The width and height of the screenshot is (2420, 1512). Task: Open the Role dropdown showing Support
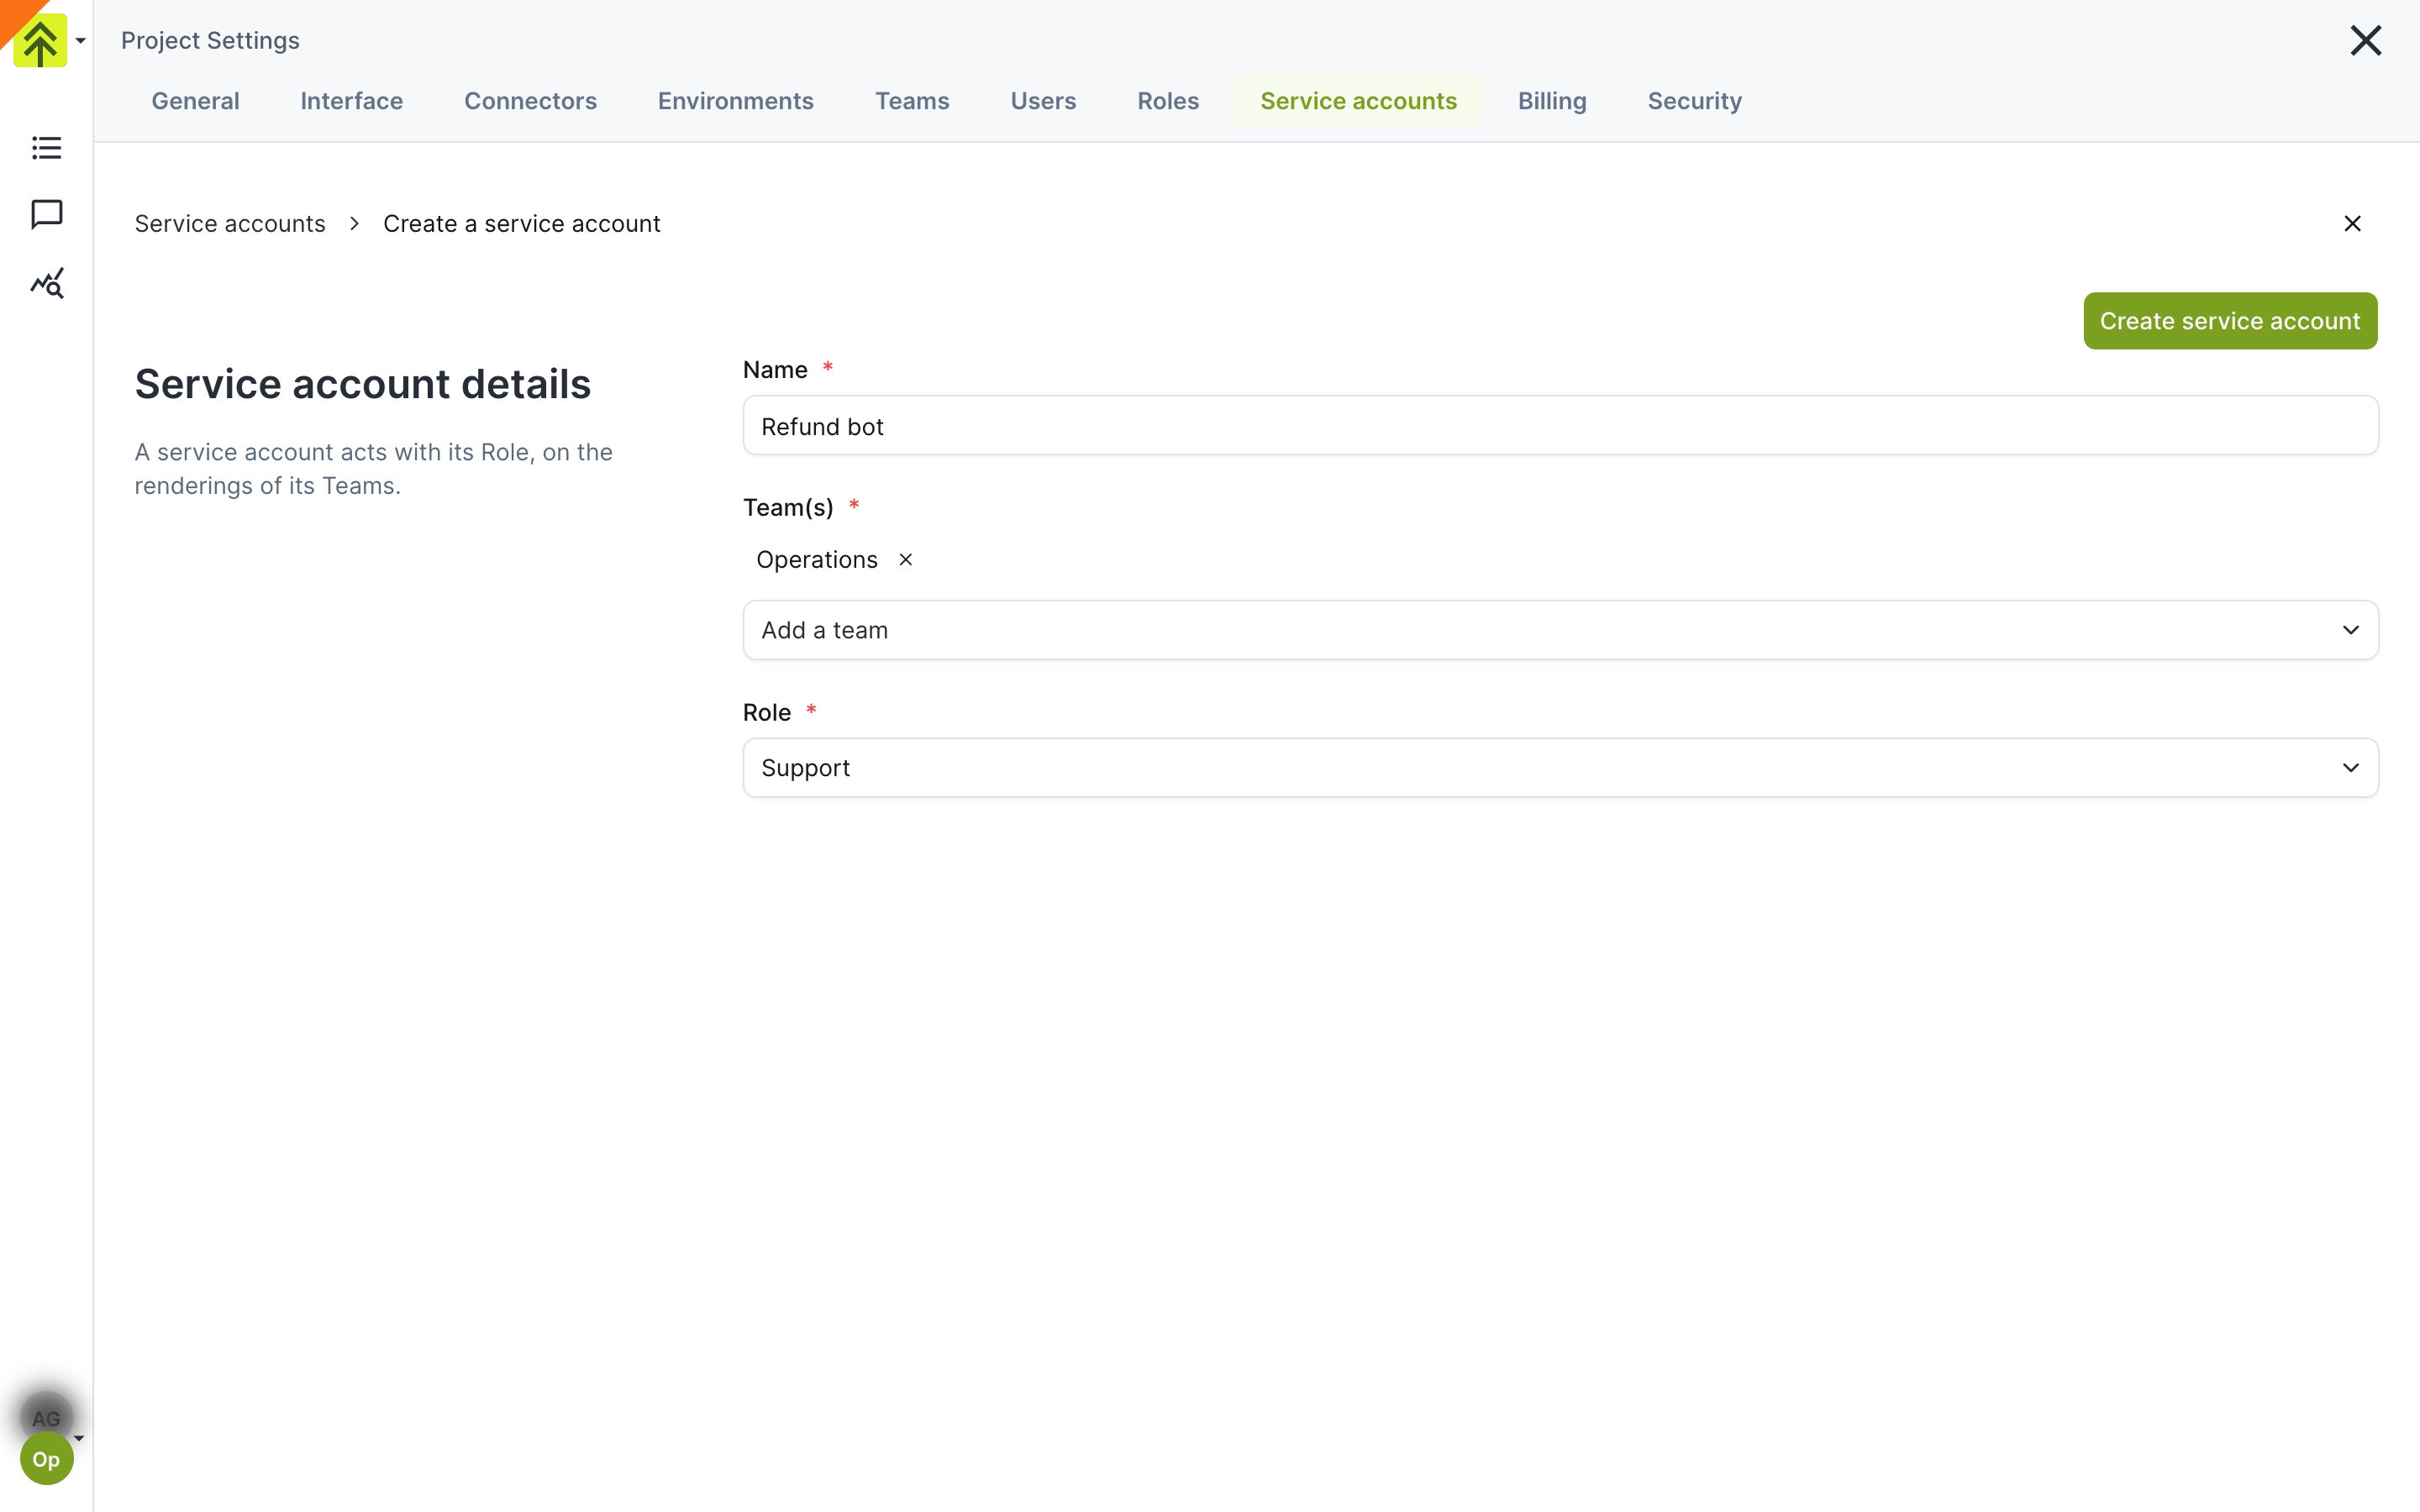pyautogui.click(x=1560, y=768)
